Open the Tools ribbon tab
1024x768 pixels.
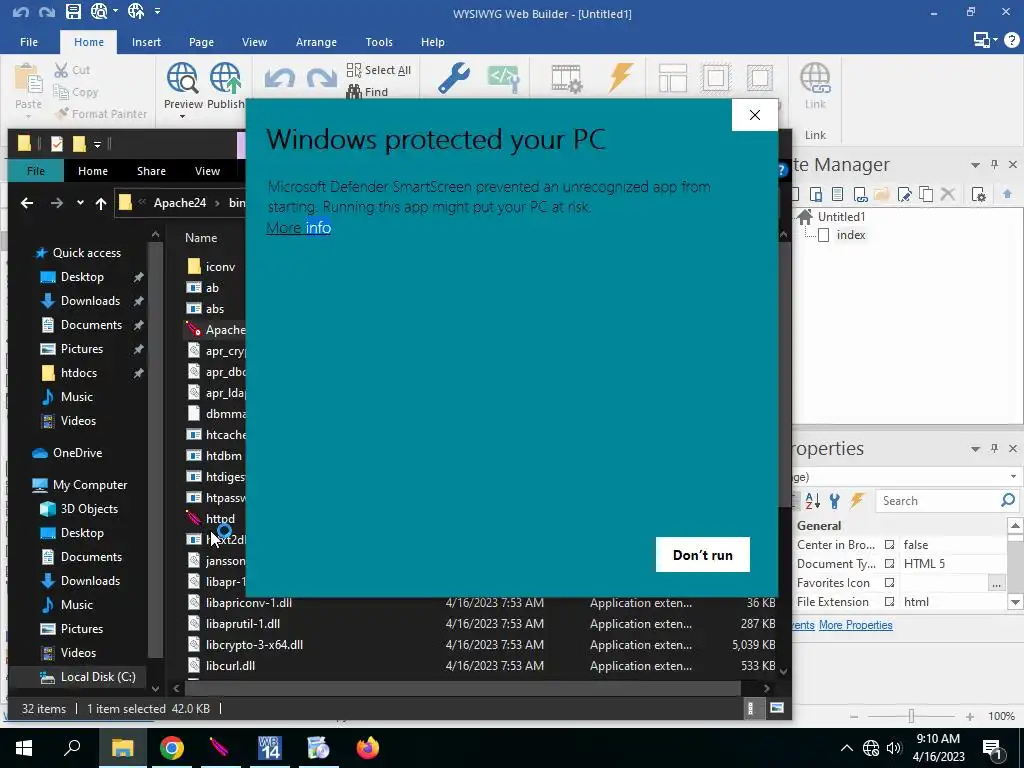click(x=379, y=42)
